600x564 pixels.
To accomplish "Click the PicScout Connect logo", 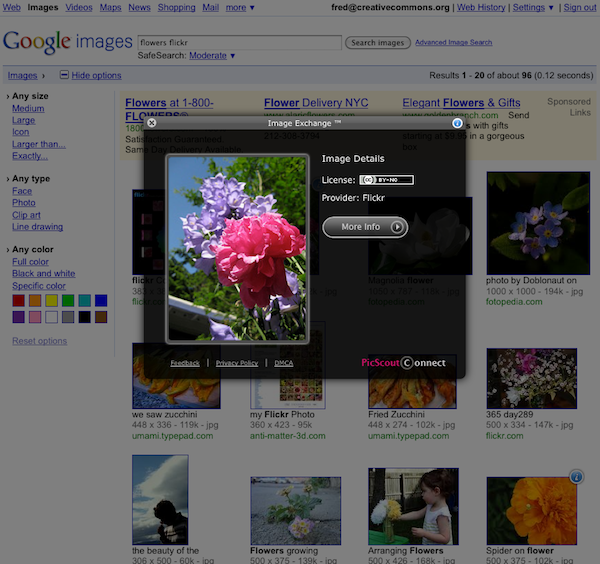I will coord(403,363).
